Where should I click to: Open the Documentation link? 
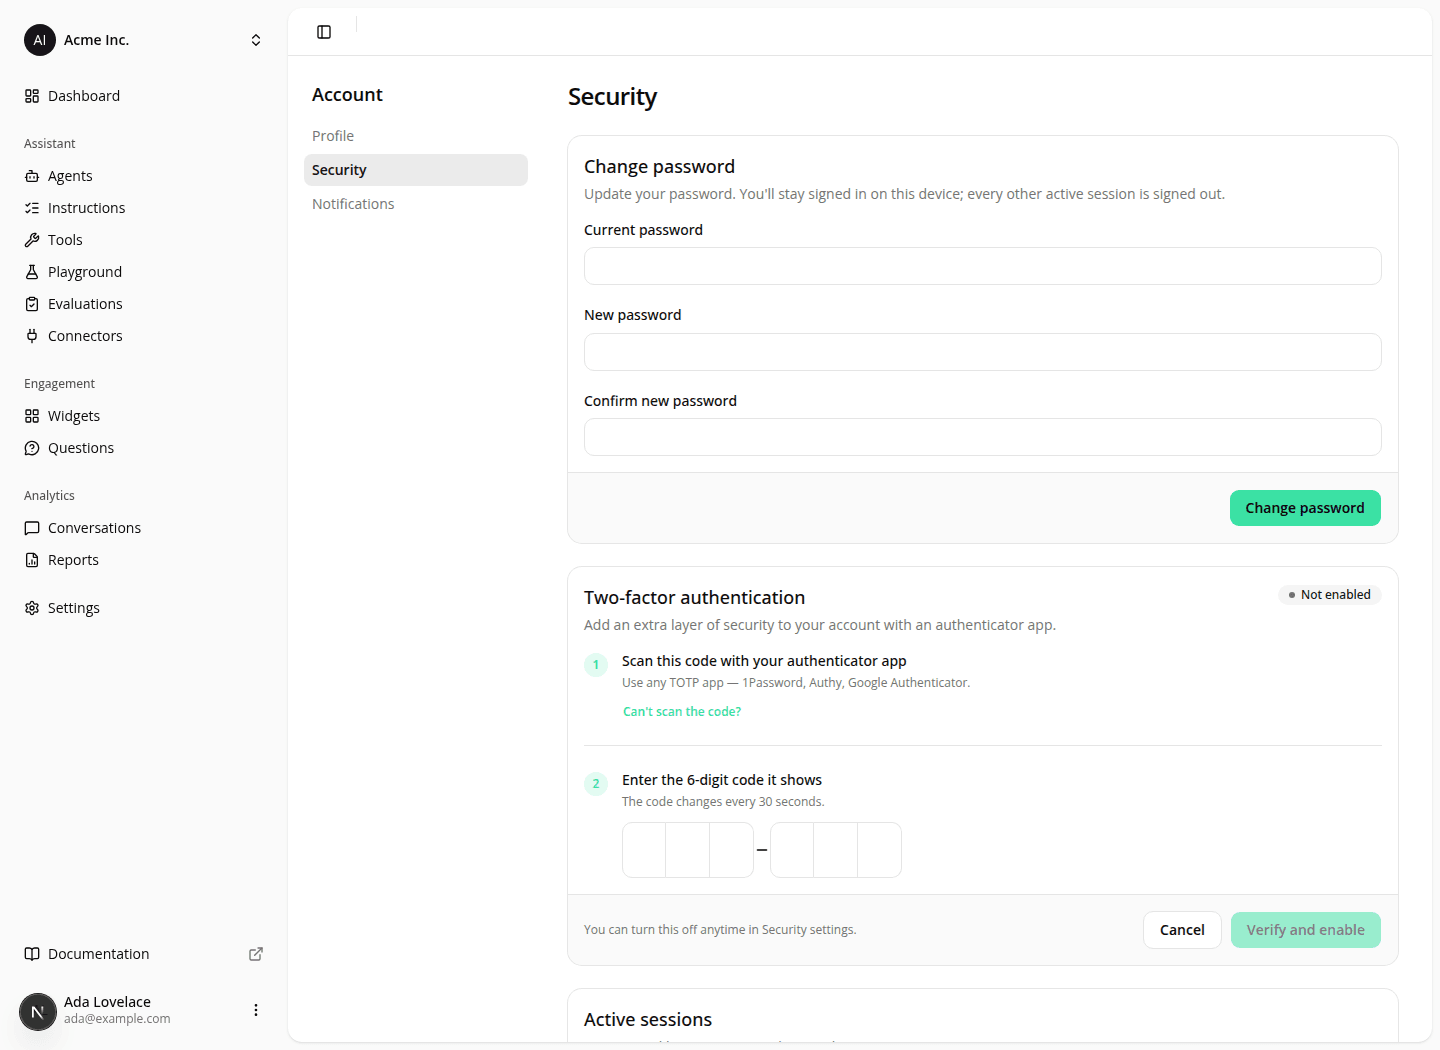coord(144,954)
